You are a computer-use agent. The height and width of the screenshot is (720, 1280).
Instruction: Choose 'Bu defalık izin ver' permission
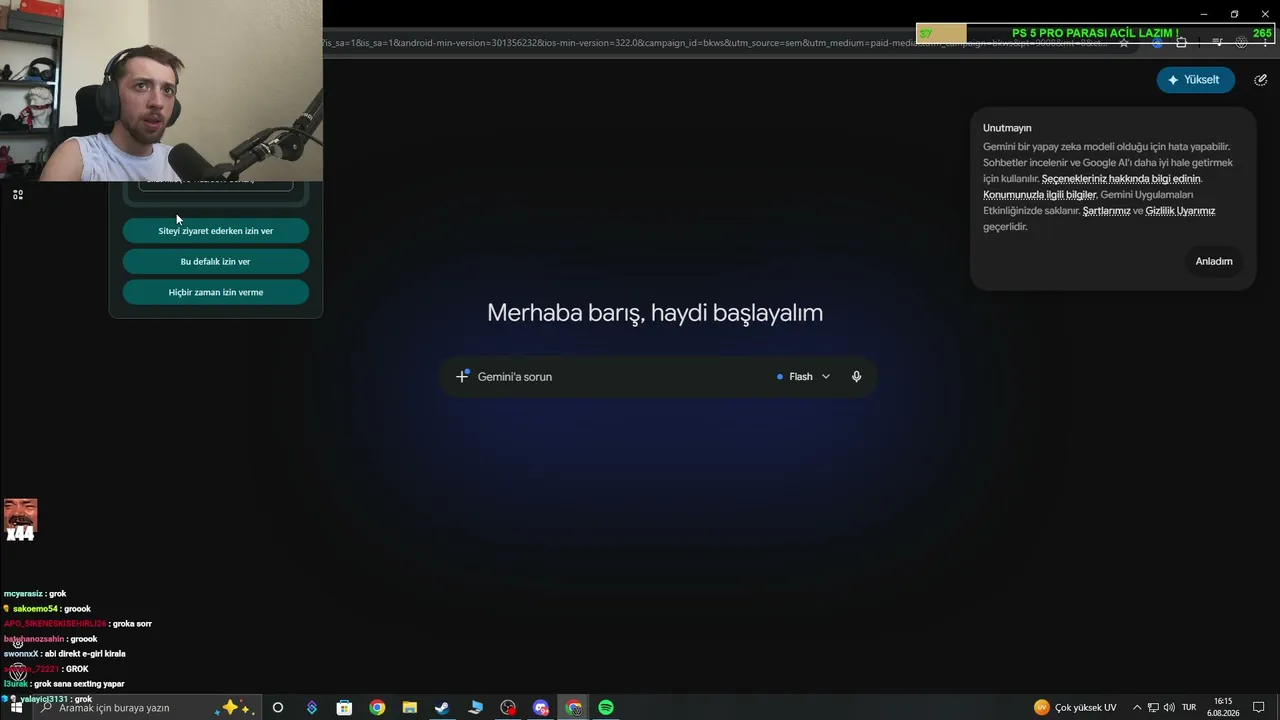pos(216,262)
